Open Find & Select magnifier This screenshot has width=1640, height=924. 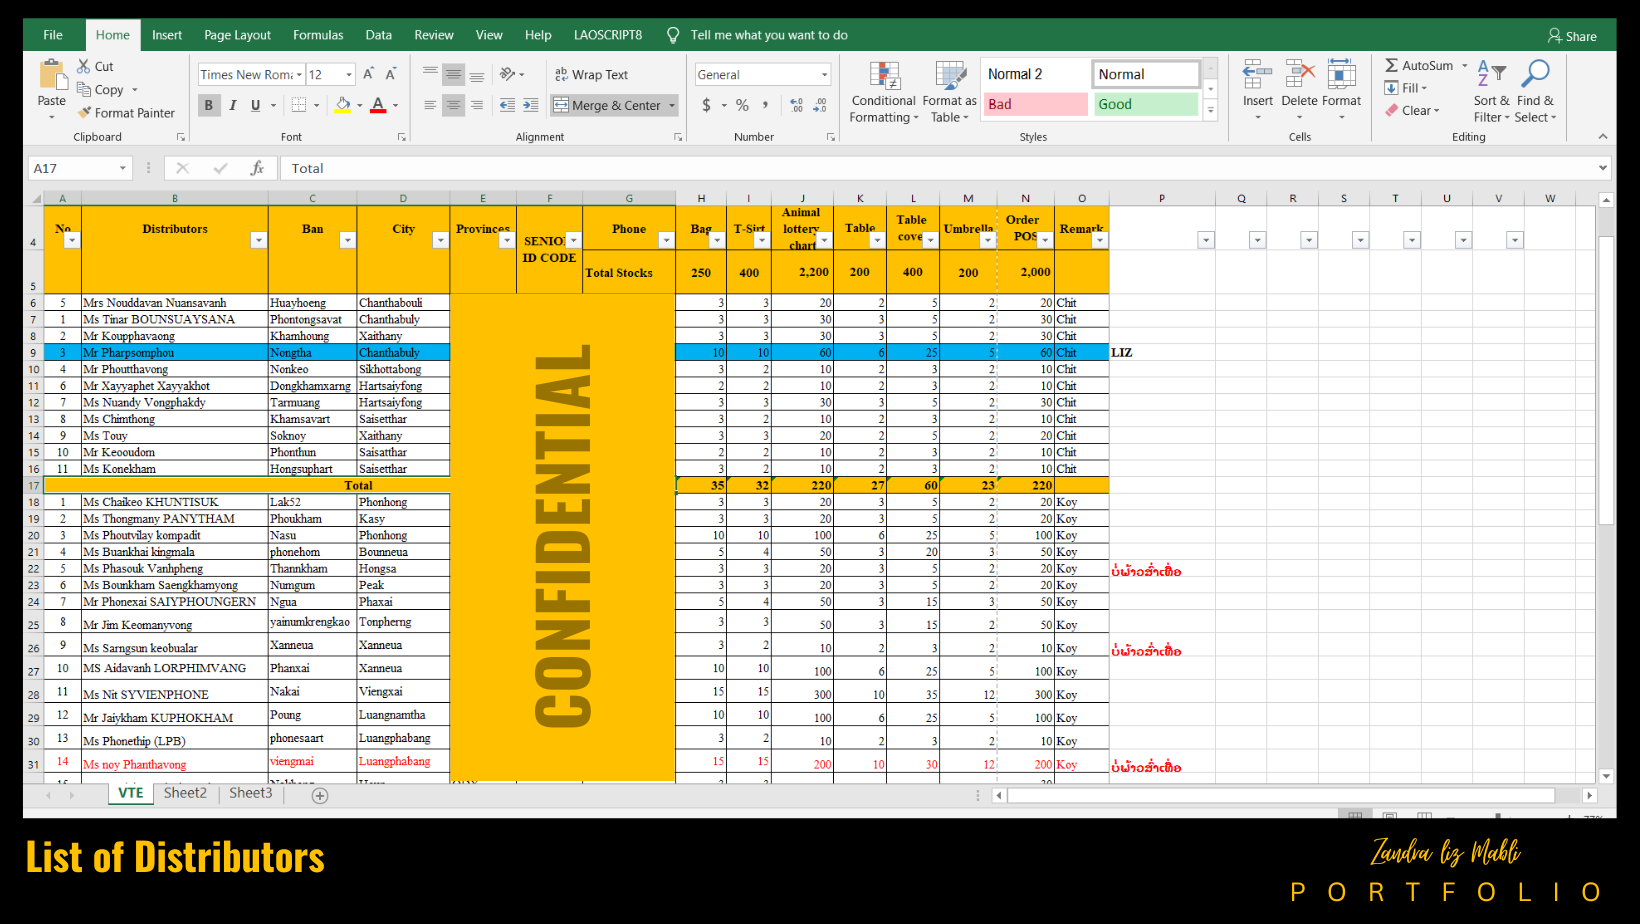[x=1534, y=75]
